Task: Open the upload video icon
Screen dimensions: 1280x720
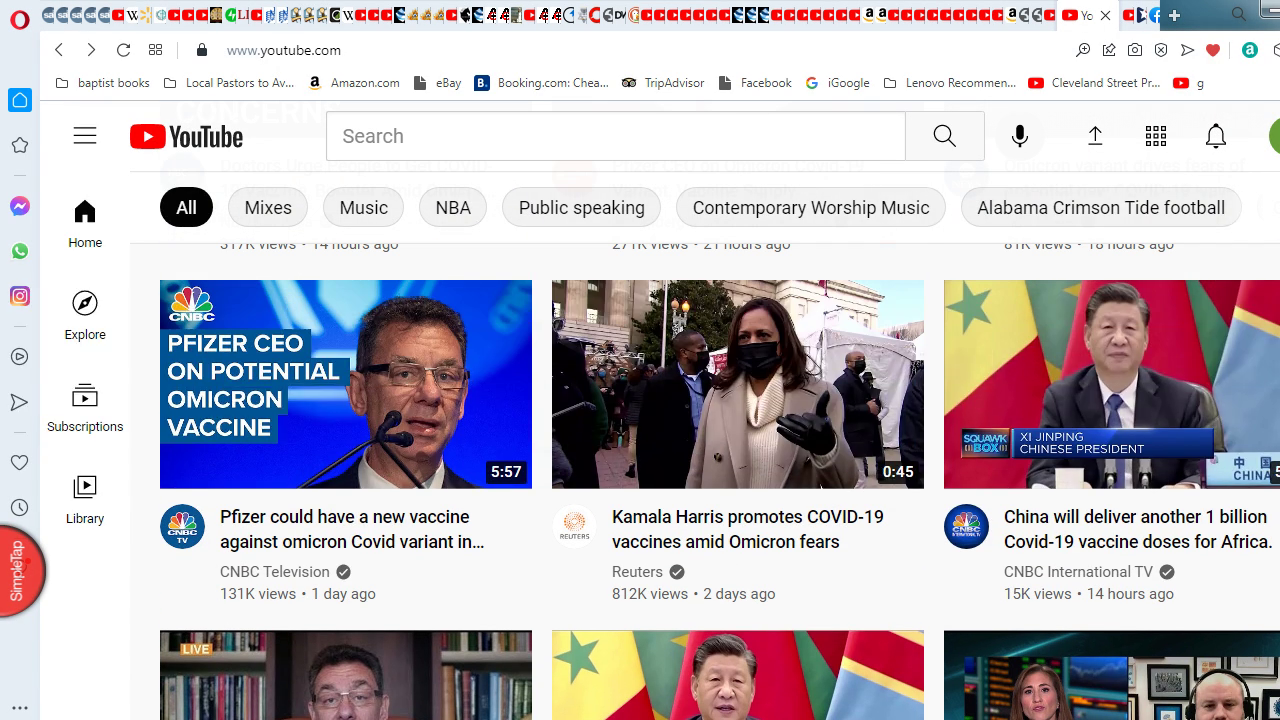Action: [x=1095, y=136]
